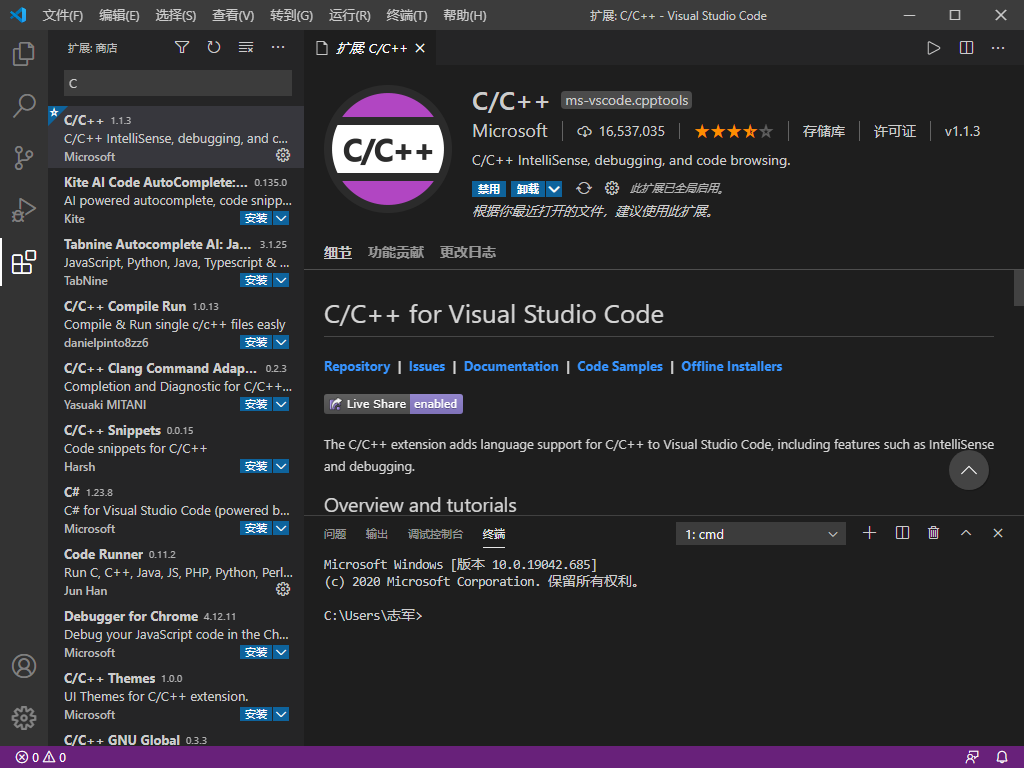Click the sync icon beside uninstall button
The image size is (1024, 768).
point(584,188)
